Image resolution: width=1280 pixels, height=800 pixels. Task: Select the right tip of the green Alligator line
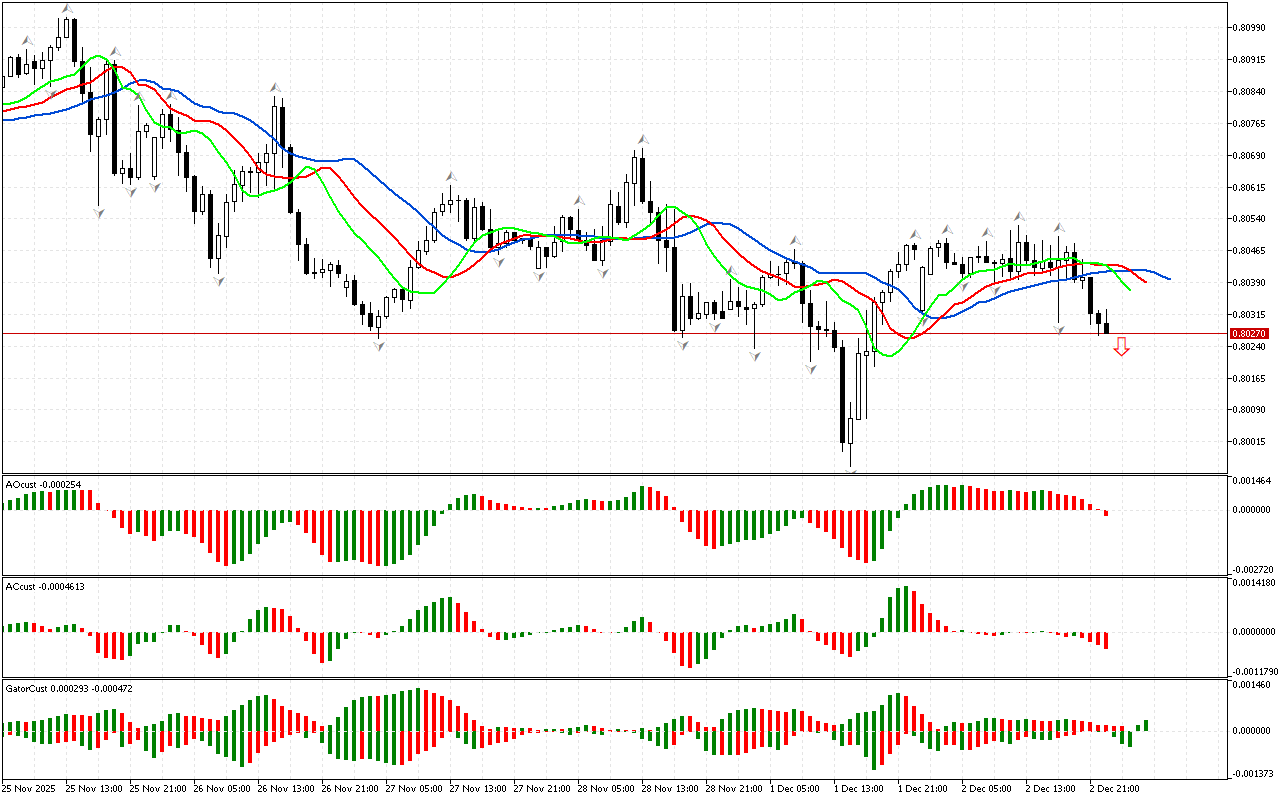click(1130, 291)
